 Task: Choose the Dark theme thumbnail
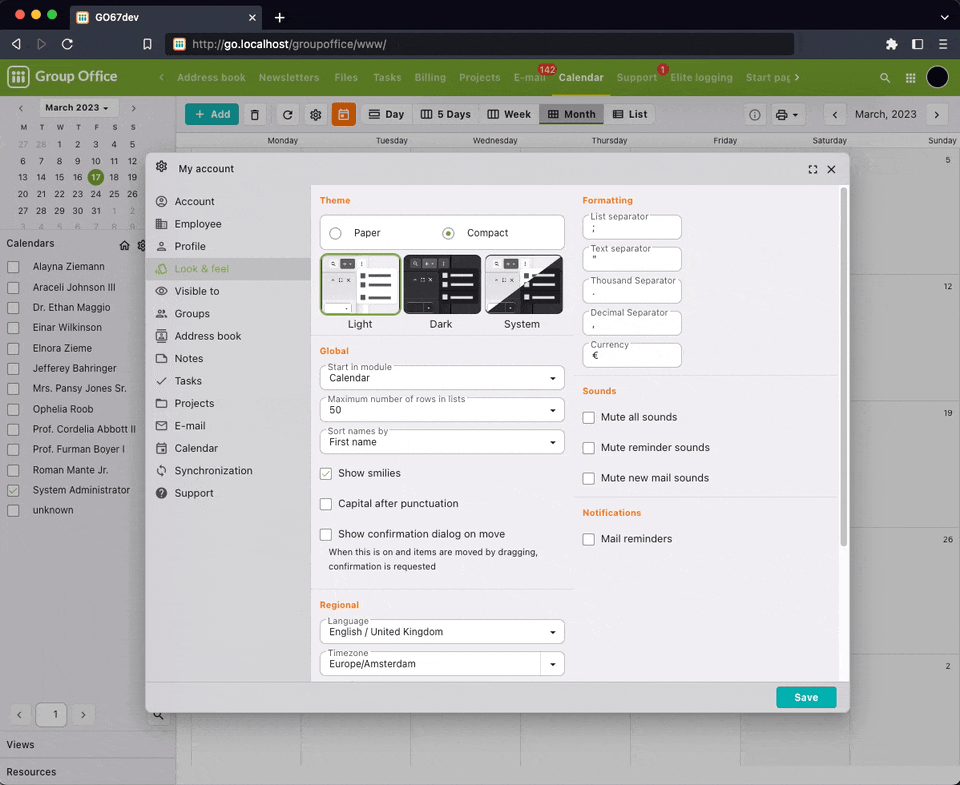click(441, 285)
